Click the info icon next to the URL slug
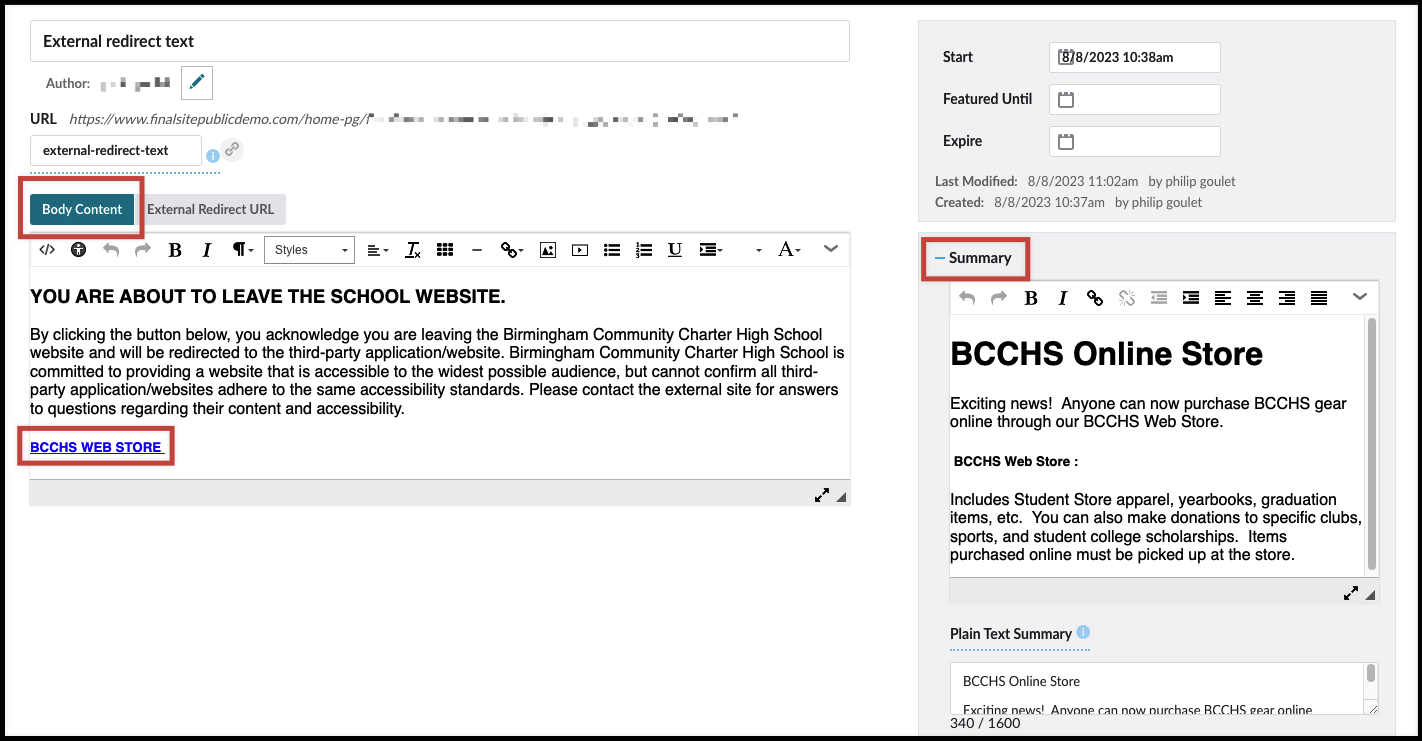 point(212,156)
